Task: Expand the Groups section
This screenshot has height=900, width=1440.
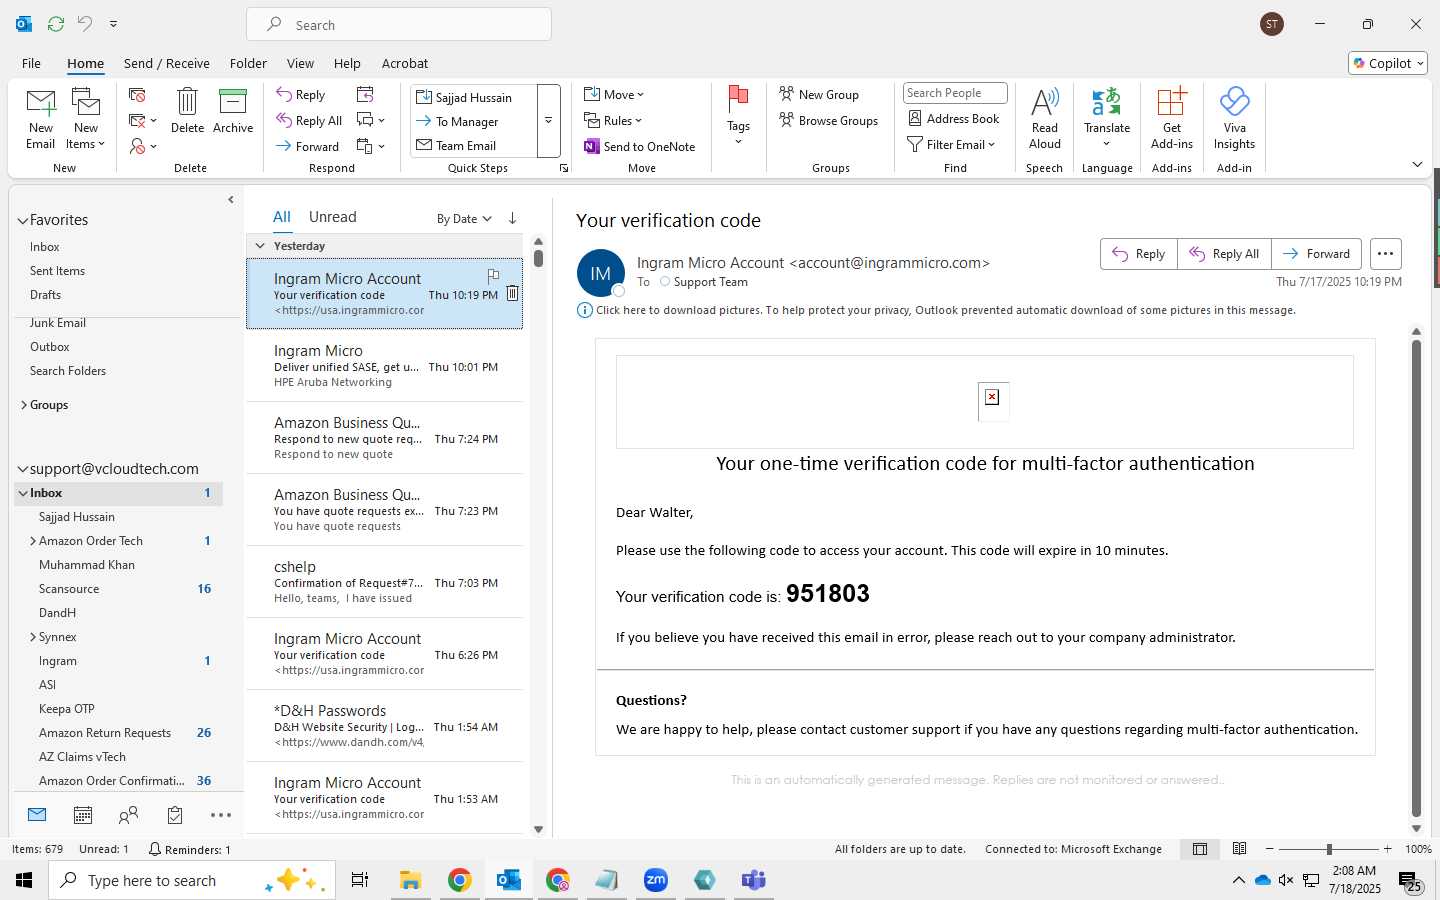Action: (x=23, y=405)
